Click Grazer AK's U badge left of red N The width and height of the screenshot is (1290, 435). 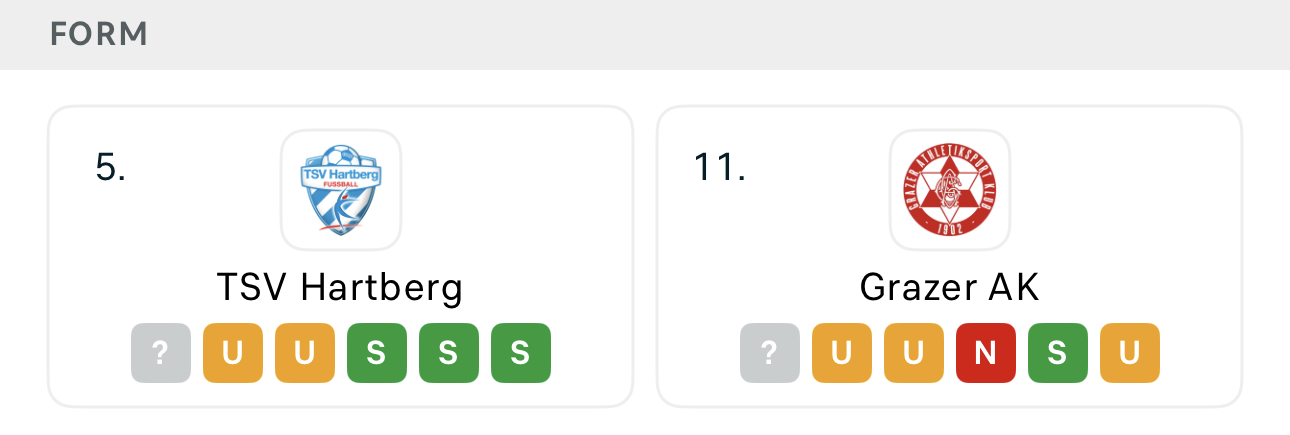point(914,353)
